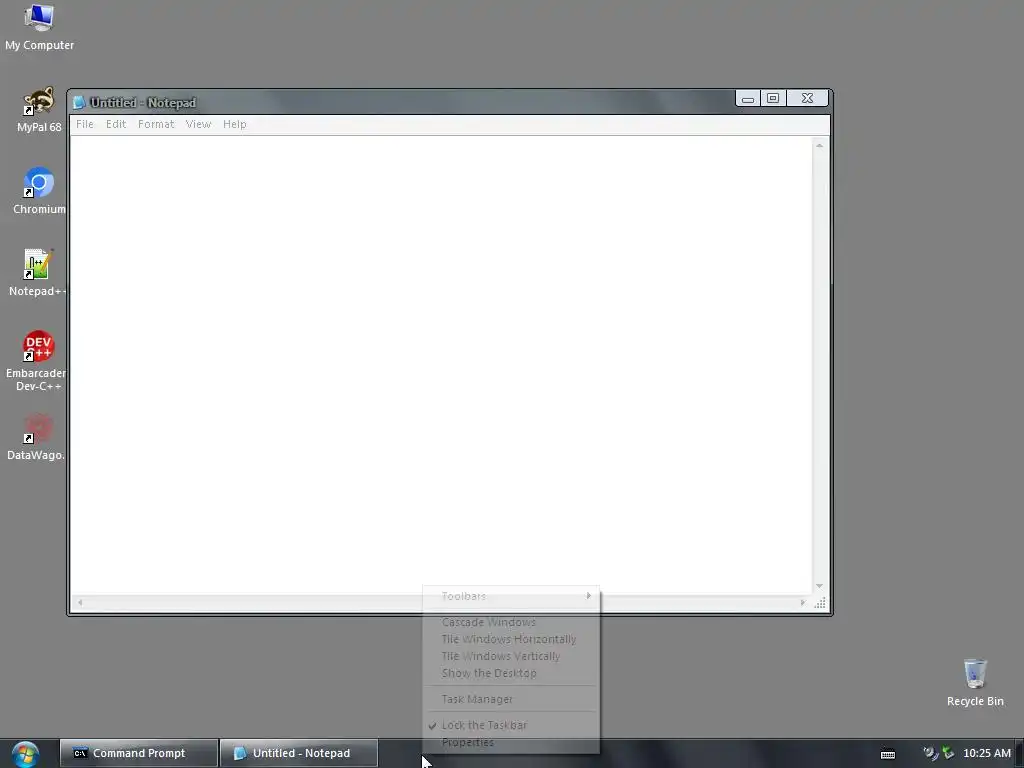Click the volume tray icon
The height and width of the screenshot is (768, 1024).
point(929,753)
